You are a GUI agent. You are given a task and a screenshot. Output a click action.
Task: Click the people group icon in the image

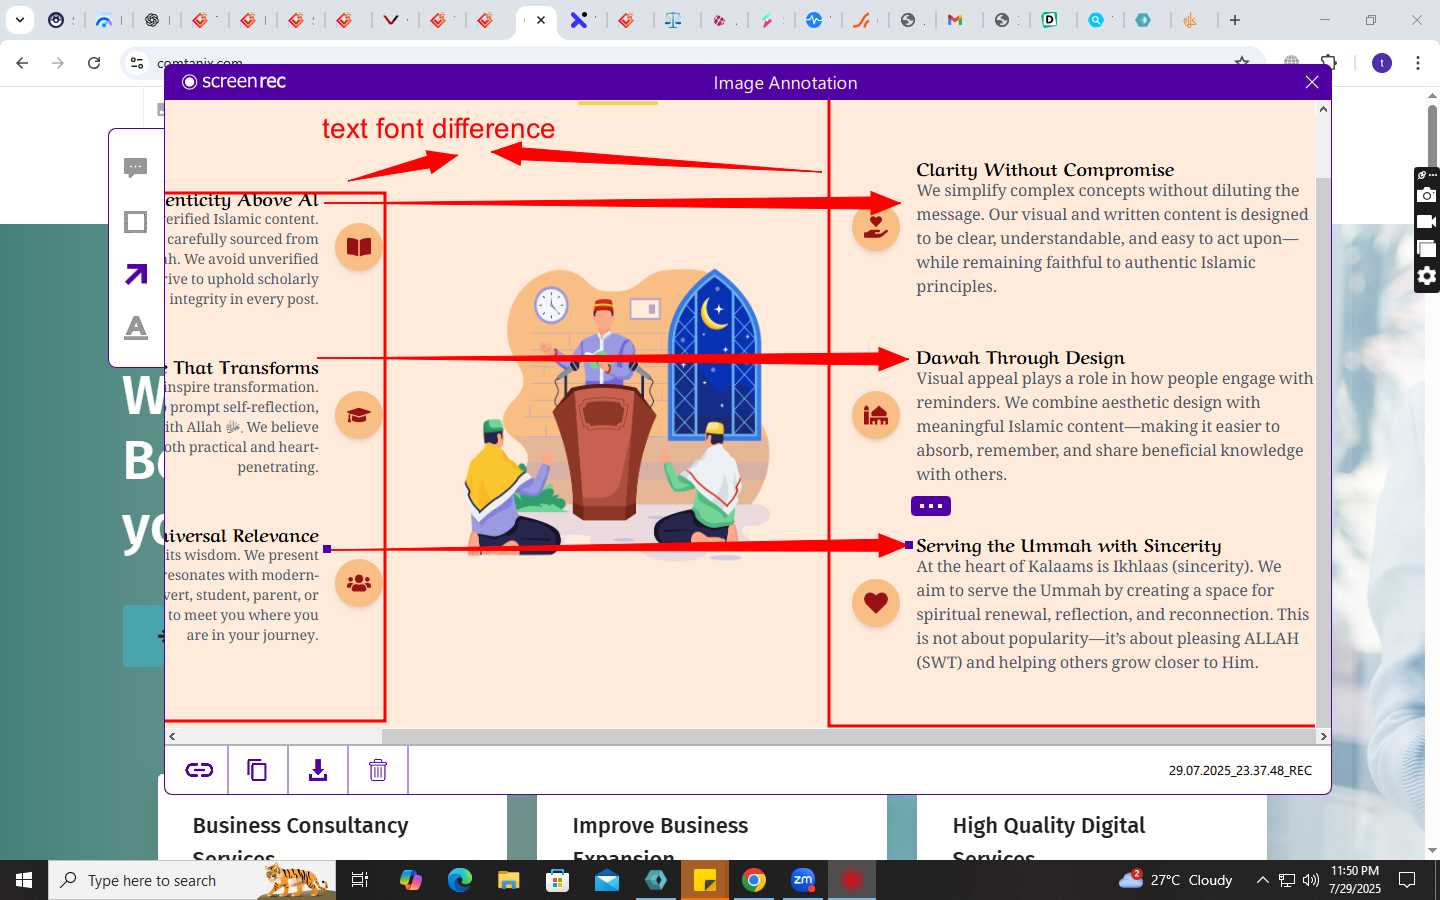tap(359, 583)
